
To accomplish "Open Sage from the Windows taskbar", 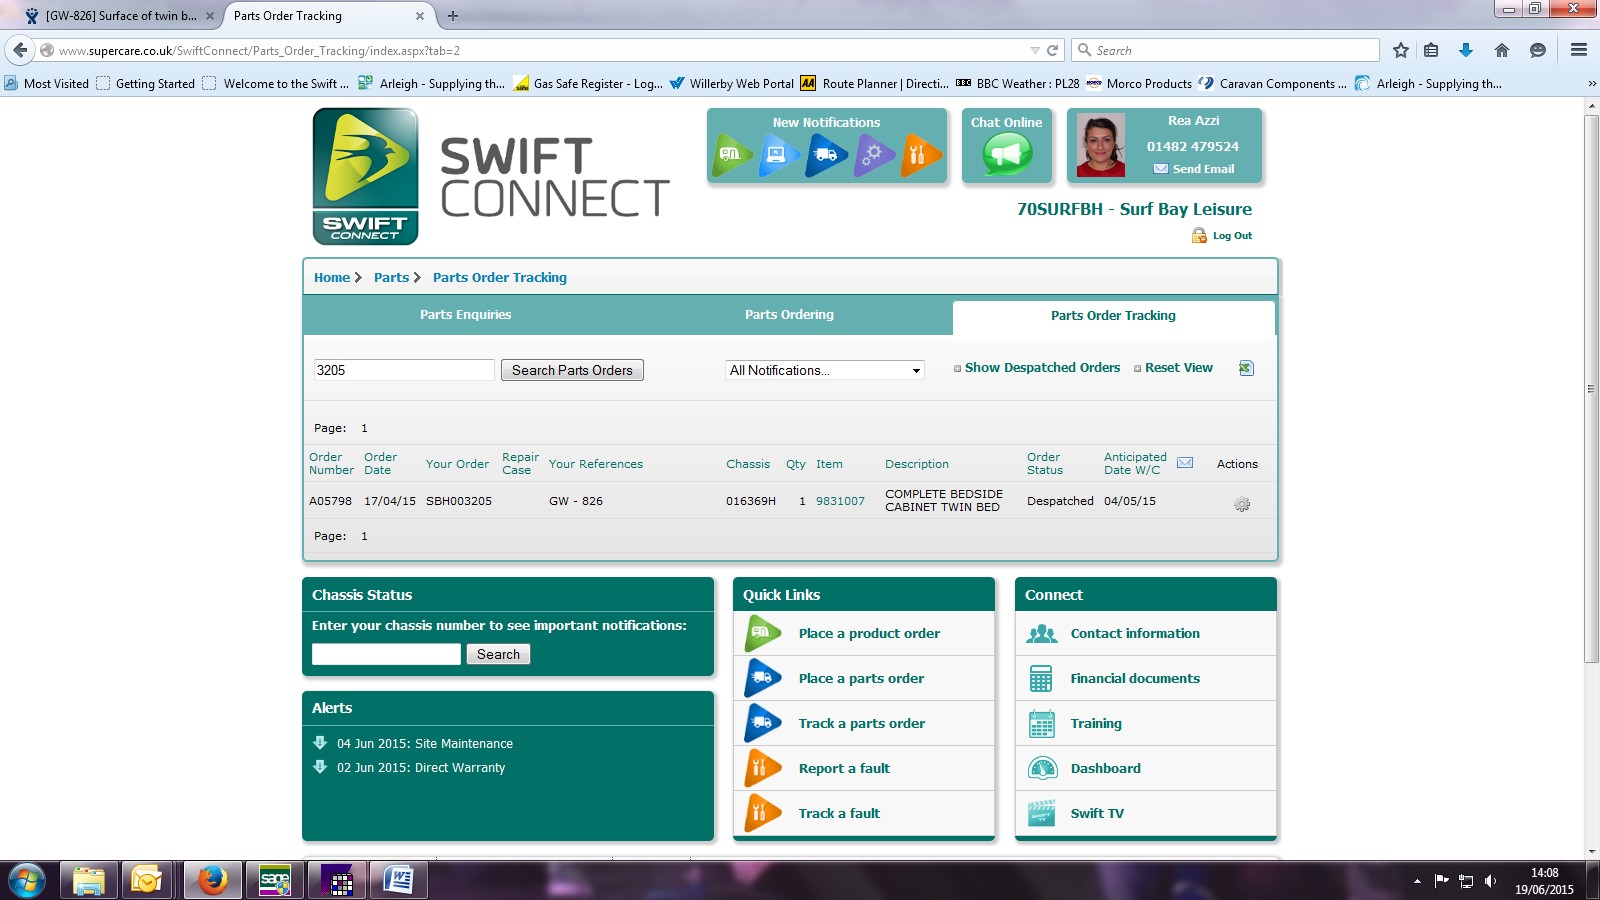I will [x=275, y=880].
